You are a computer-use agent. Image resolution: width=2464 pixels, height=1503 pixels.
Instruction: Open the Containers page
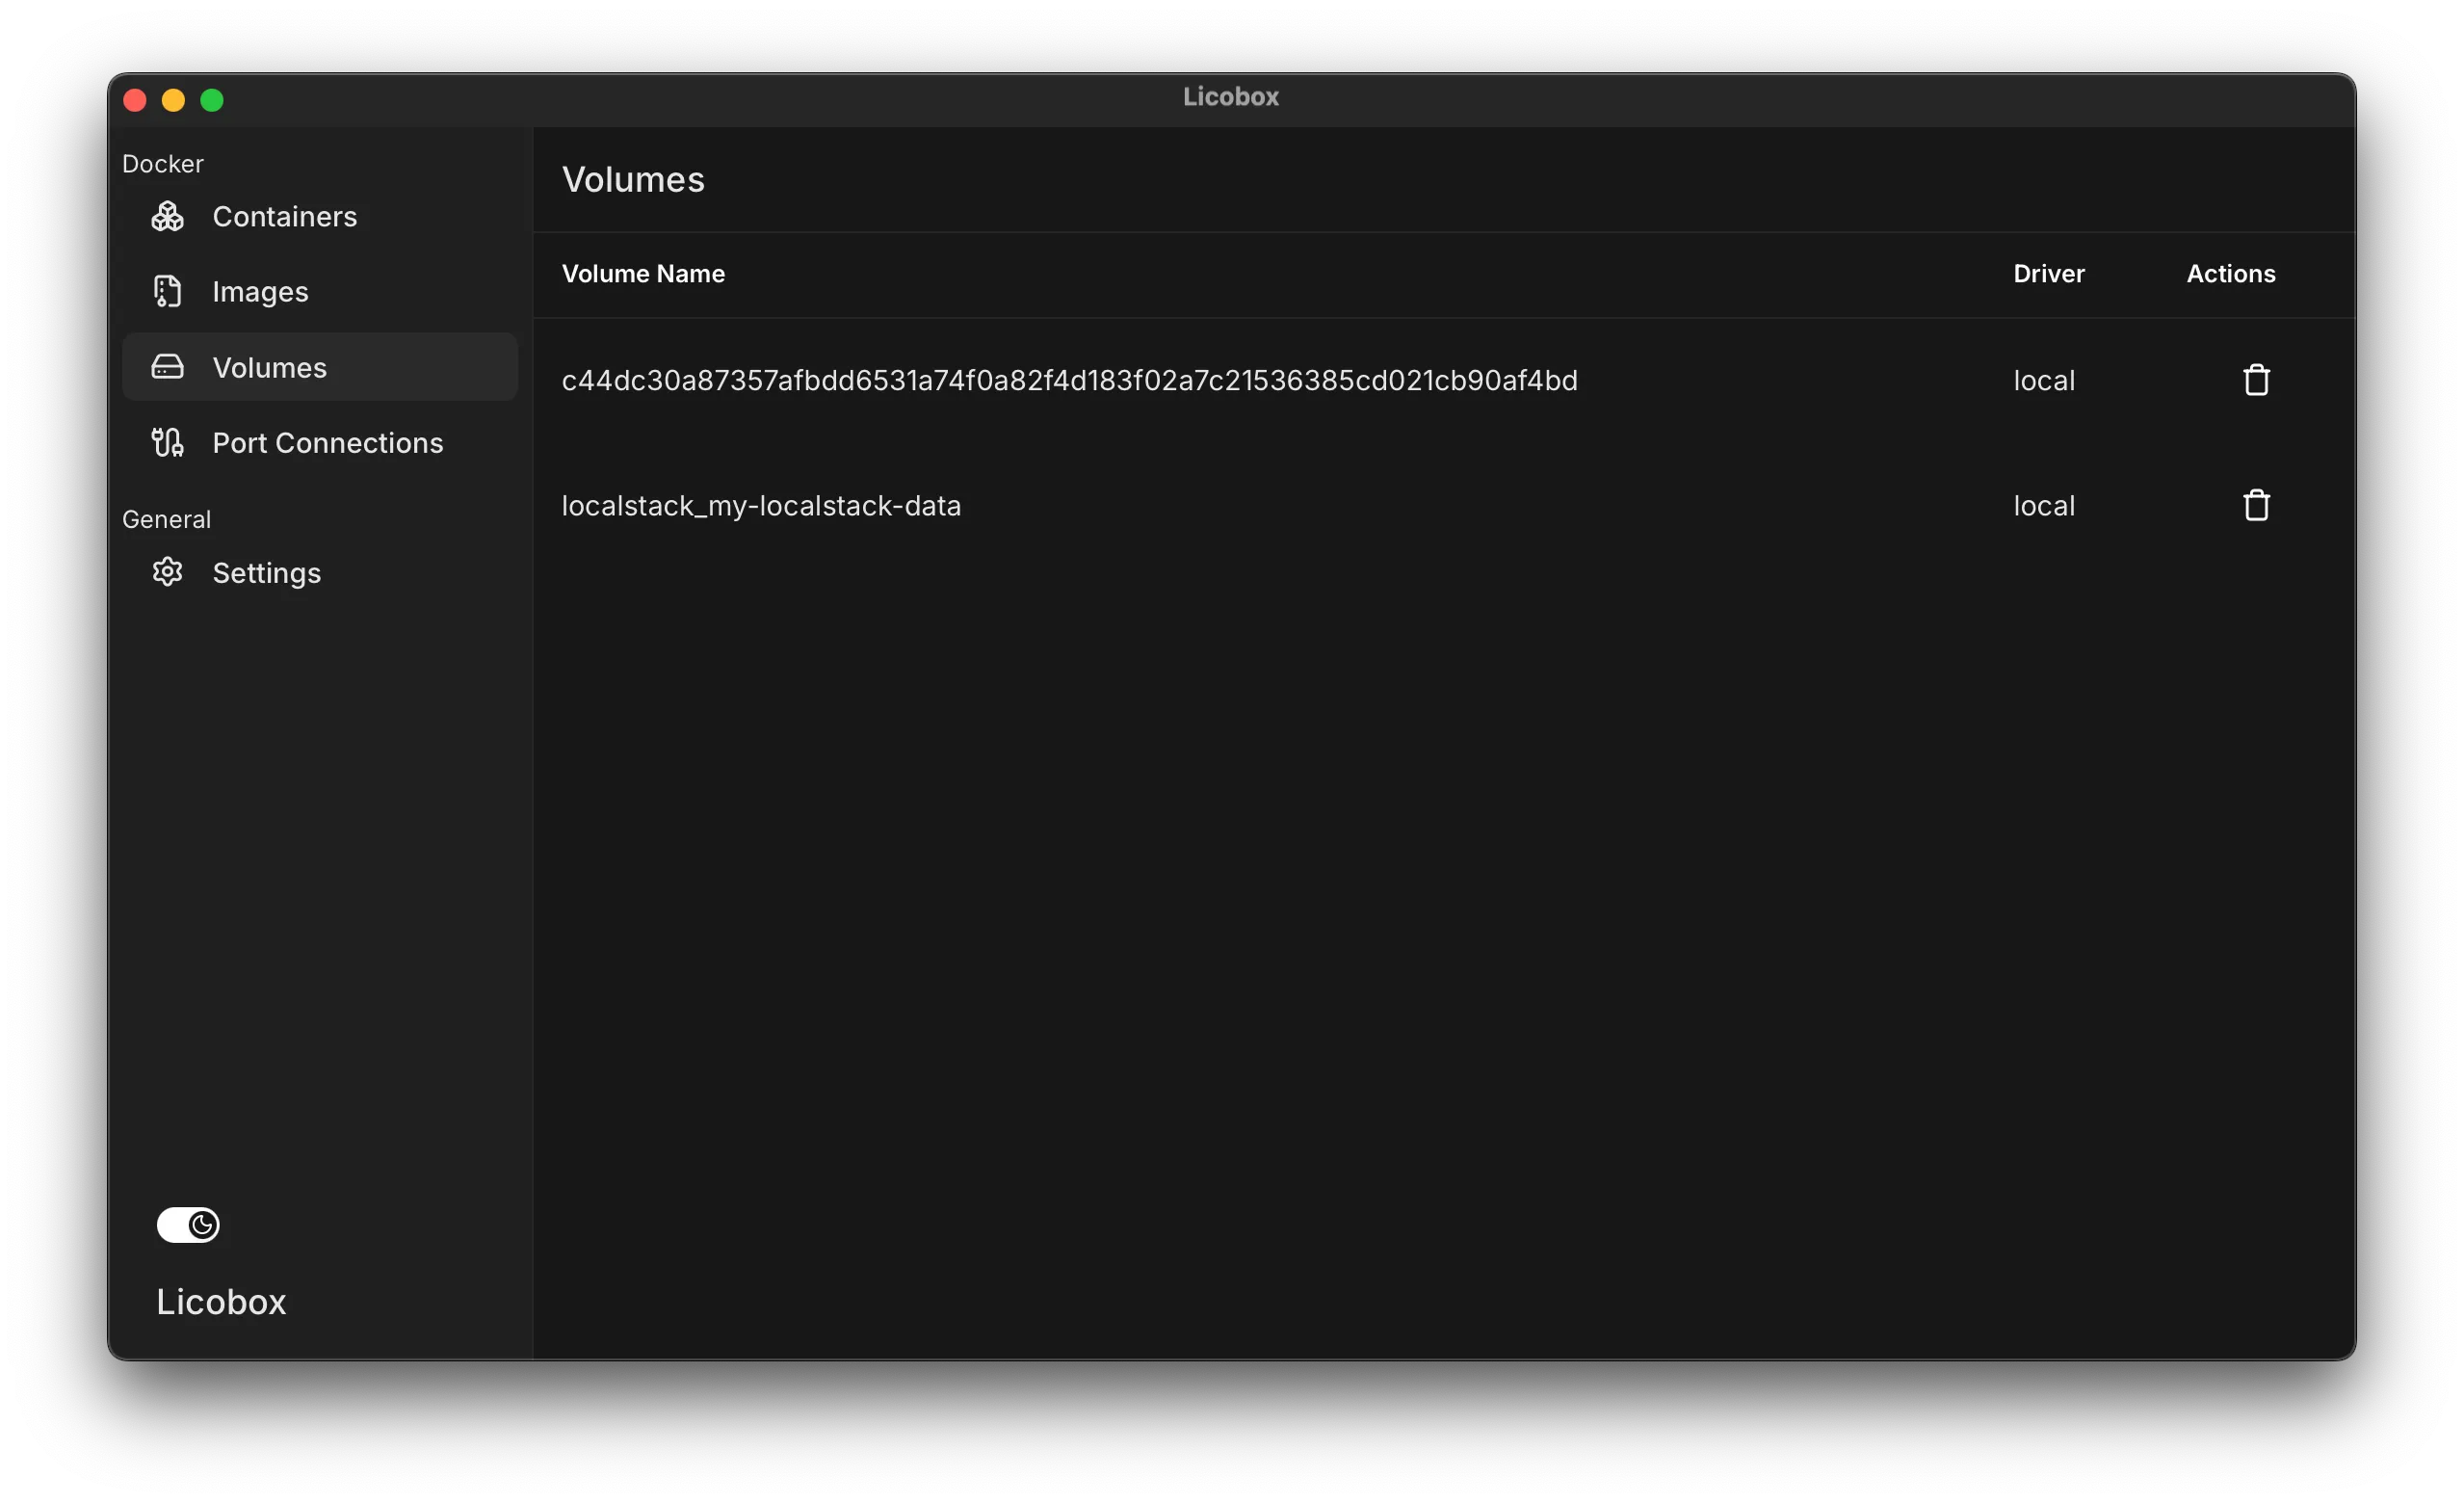click(x=285, y=216)
